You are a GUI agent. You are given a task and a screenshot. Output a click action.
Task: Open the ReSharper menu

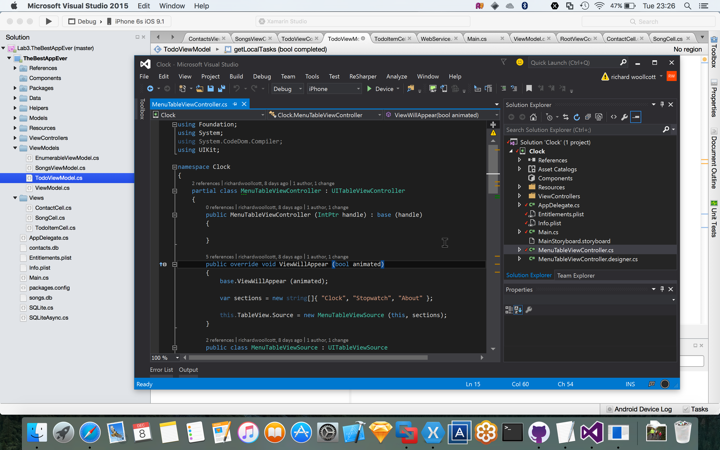tap(363, 77)
